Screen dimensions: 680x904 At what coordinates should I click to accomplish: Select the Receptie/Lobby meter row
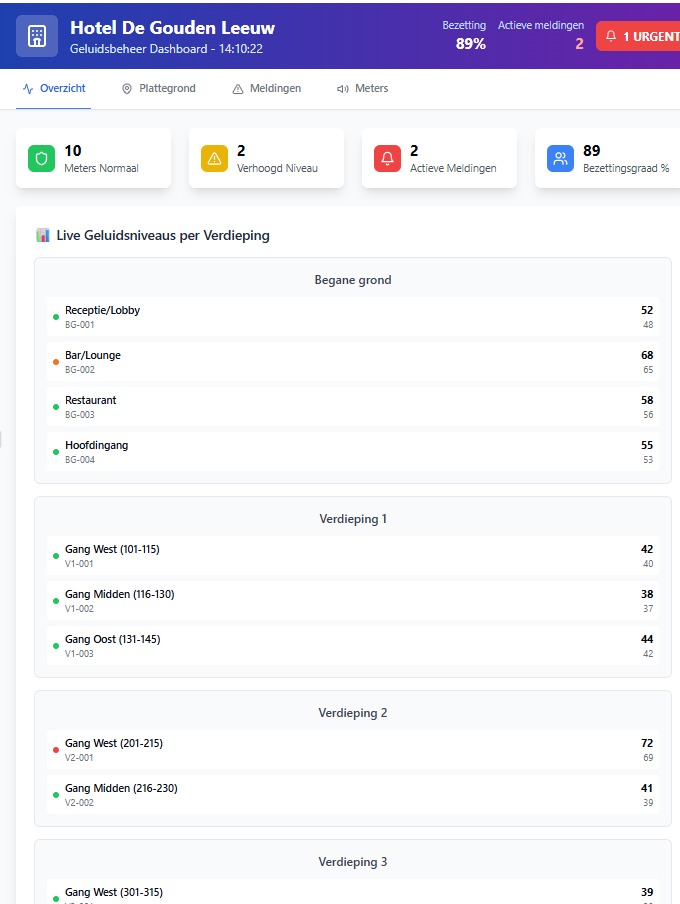(x=352, y=317)
